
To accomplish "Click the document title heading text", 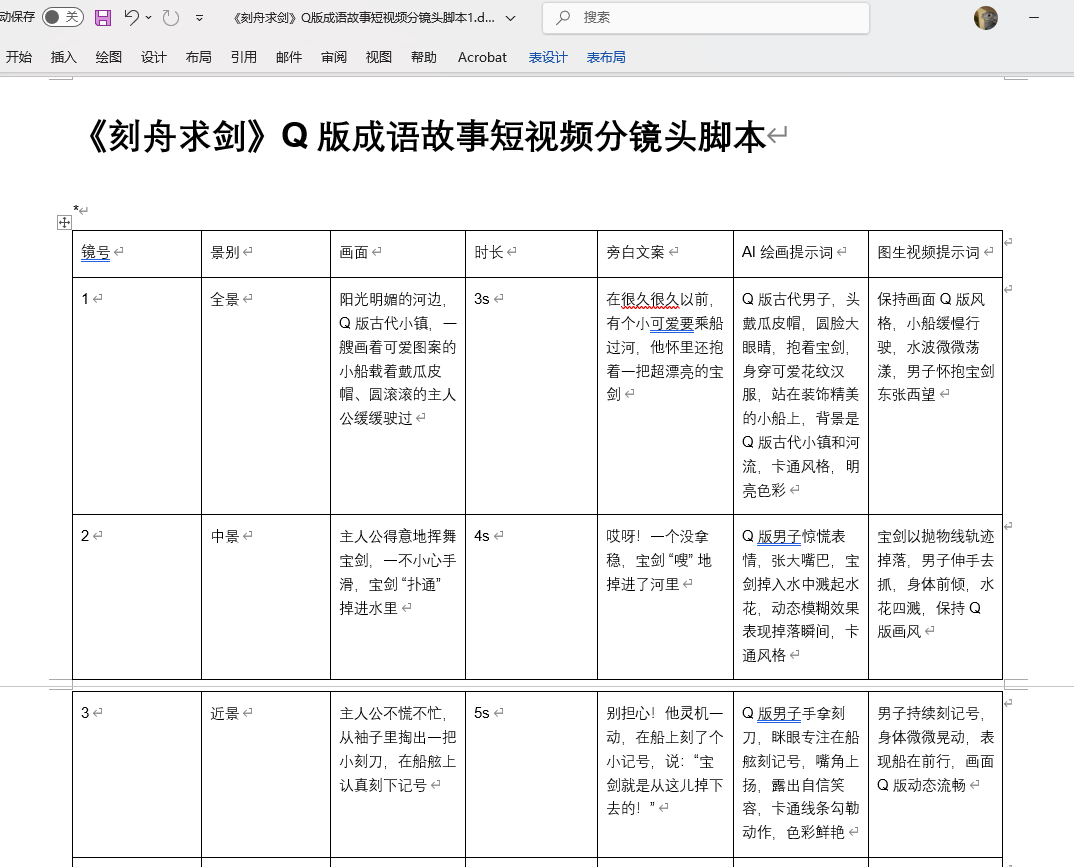I will tap(423, 136).
